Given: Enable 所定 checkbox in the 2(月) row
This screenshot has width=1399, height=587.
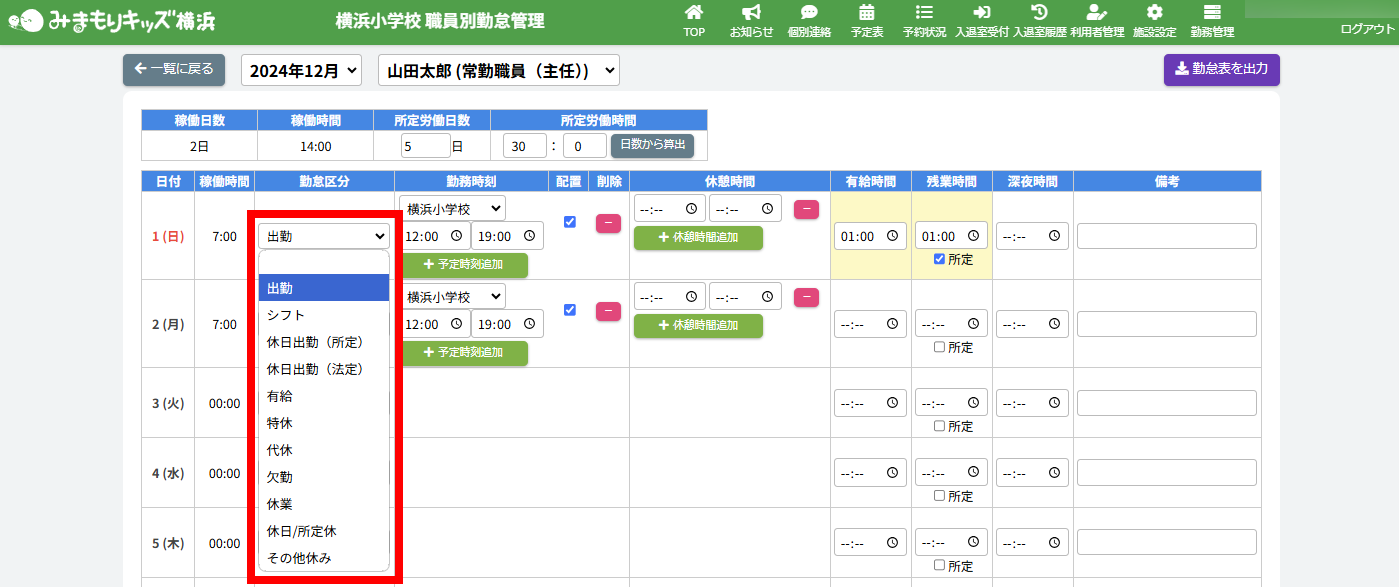Looking at the screenshot, I should (939, 347).
